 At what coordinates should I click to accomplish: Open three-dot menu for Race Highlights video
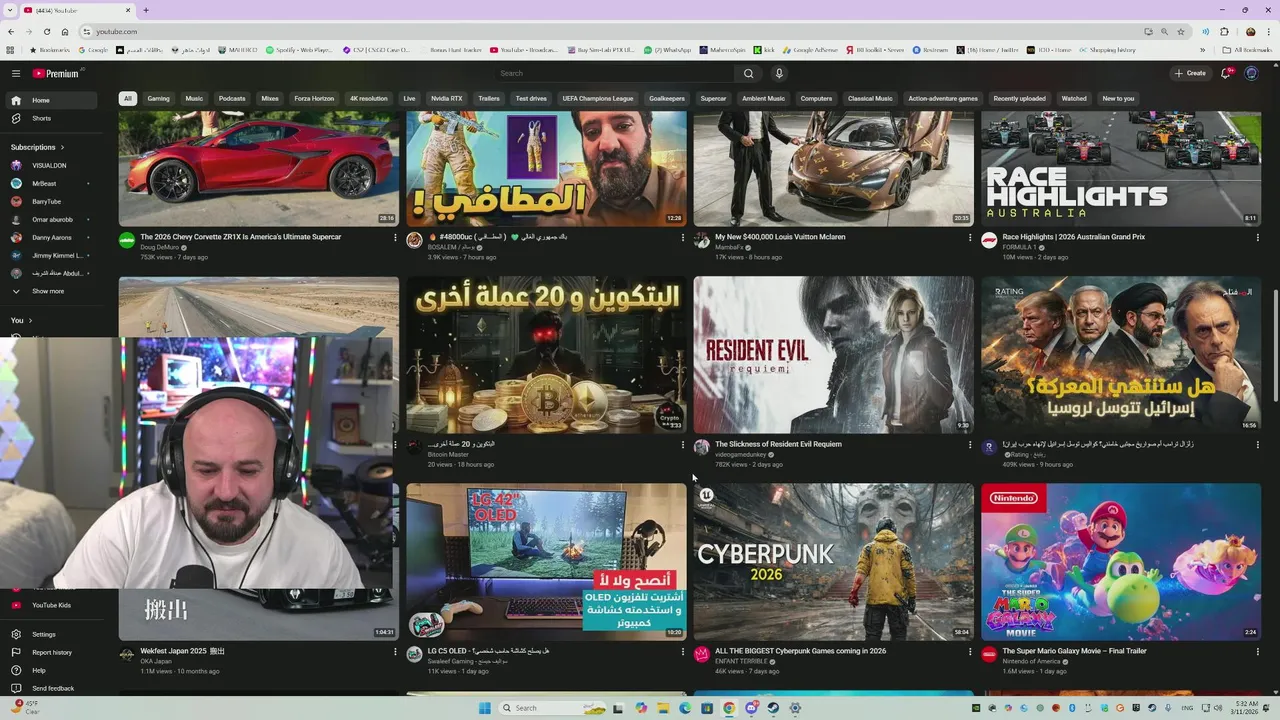1257,238
